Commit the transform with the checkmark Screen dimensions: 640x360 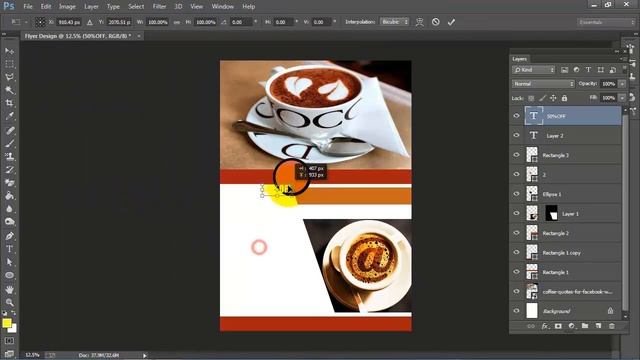point(451,22)
